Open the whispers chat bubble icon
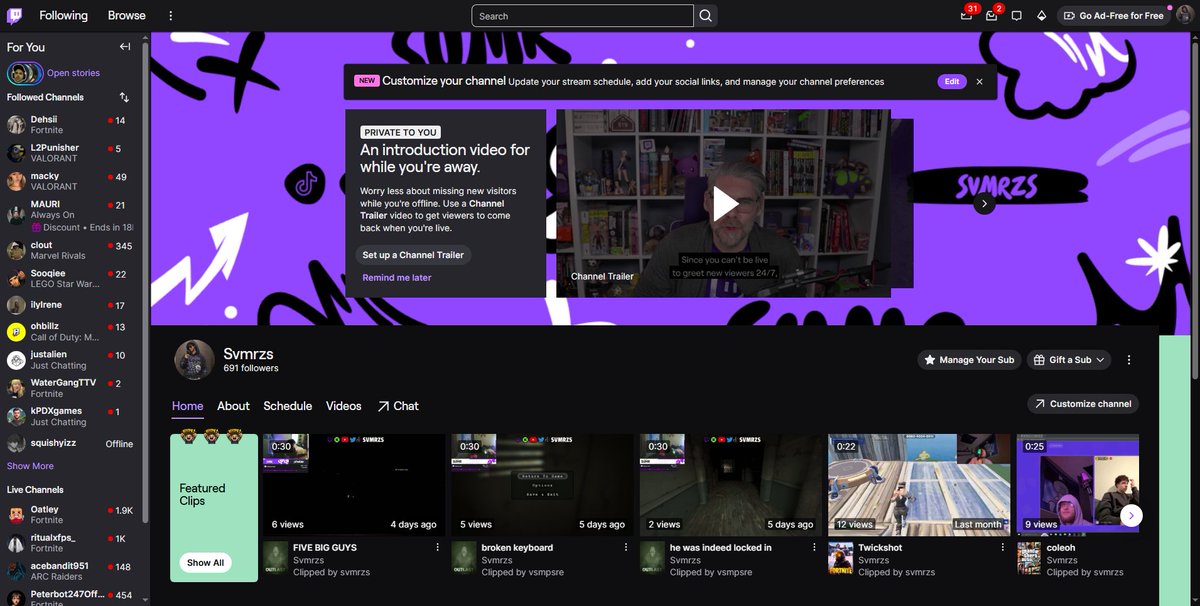1200x606 pixels. (1017, 16)
